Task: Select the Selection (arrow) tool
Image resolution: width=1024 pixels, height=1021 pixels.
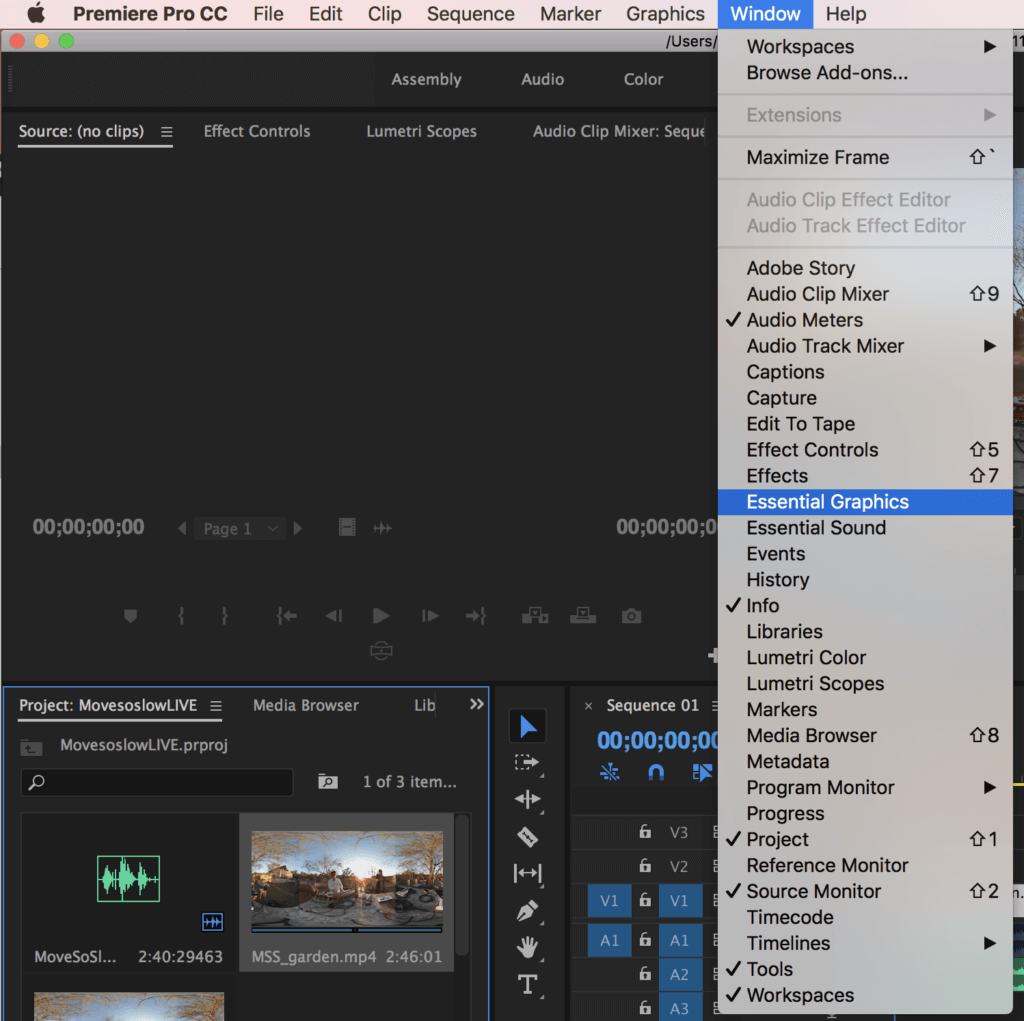Action: click(x=528, y=726)
